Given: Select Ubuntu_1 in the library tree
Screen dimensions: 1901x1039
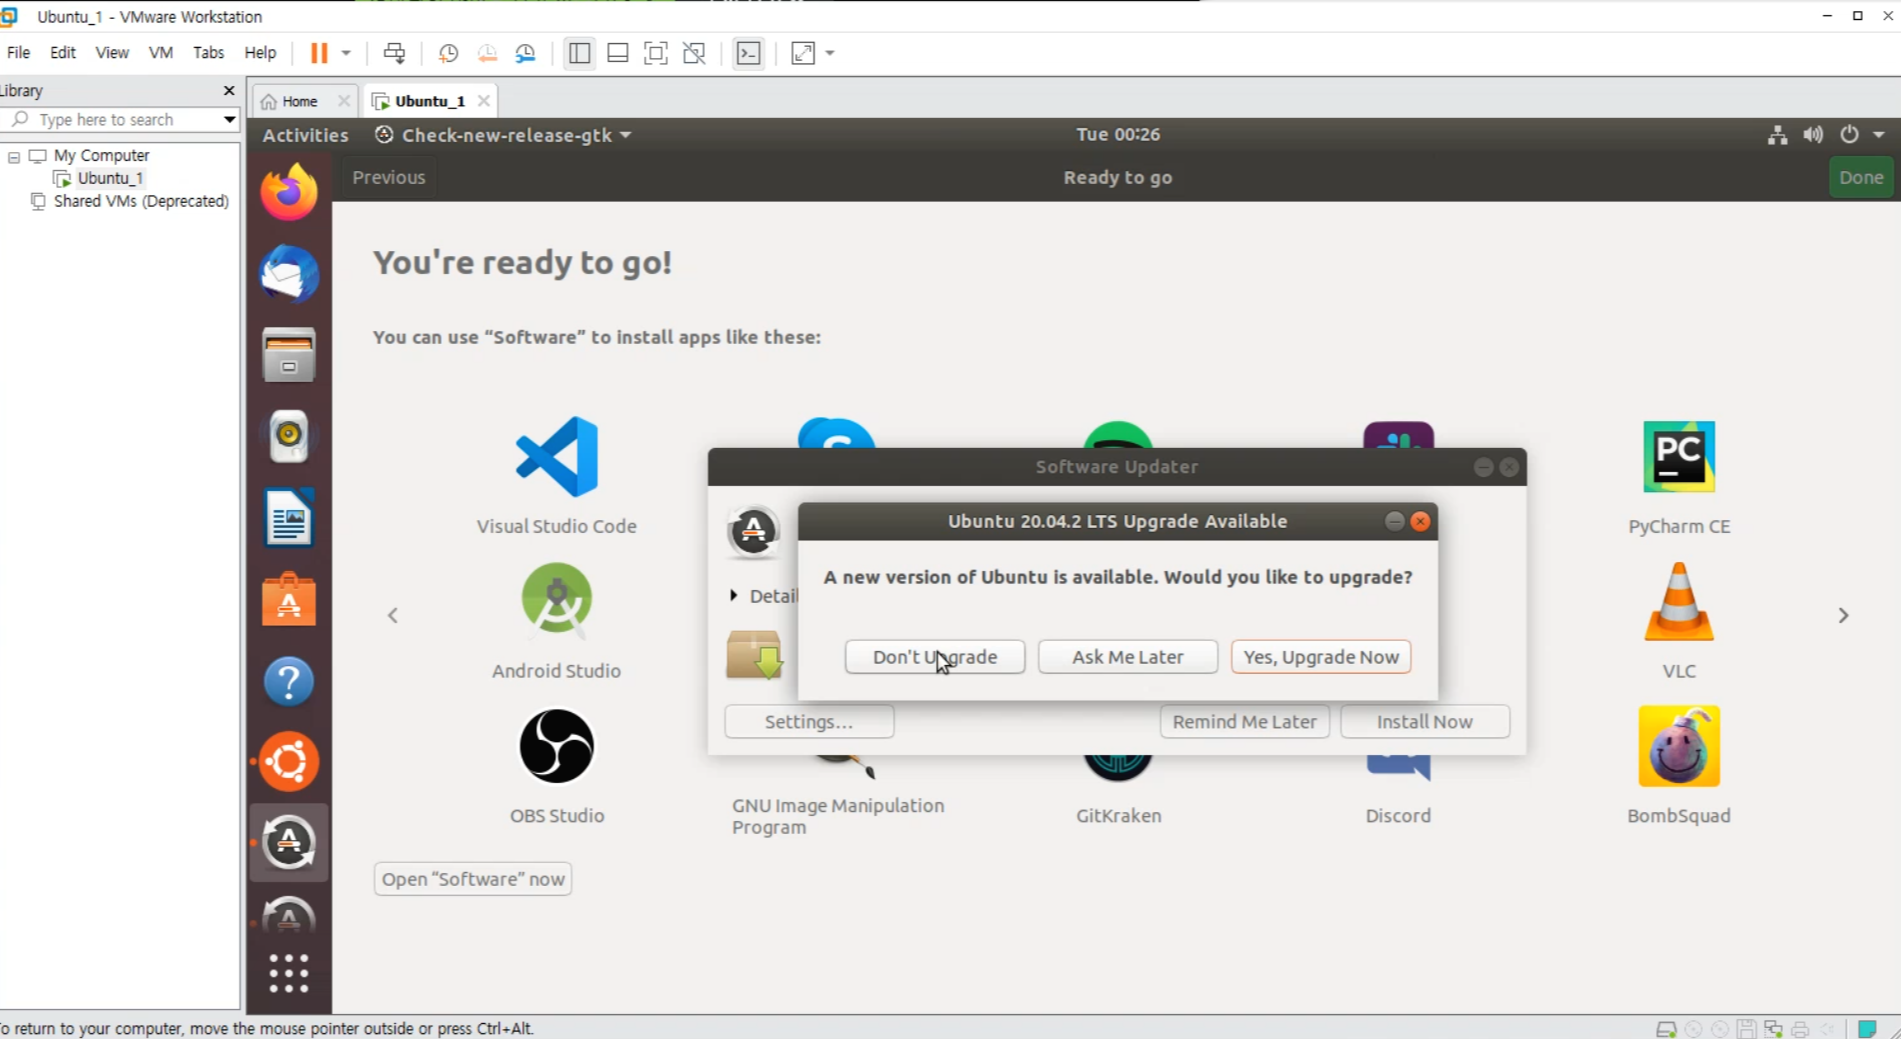Looking at the screenshot, I should click(x=110, y=178).
